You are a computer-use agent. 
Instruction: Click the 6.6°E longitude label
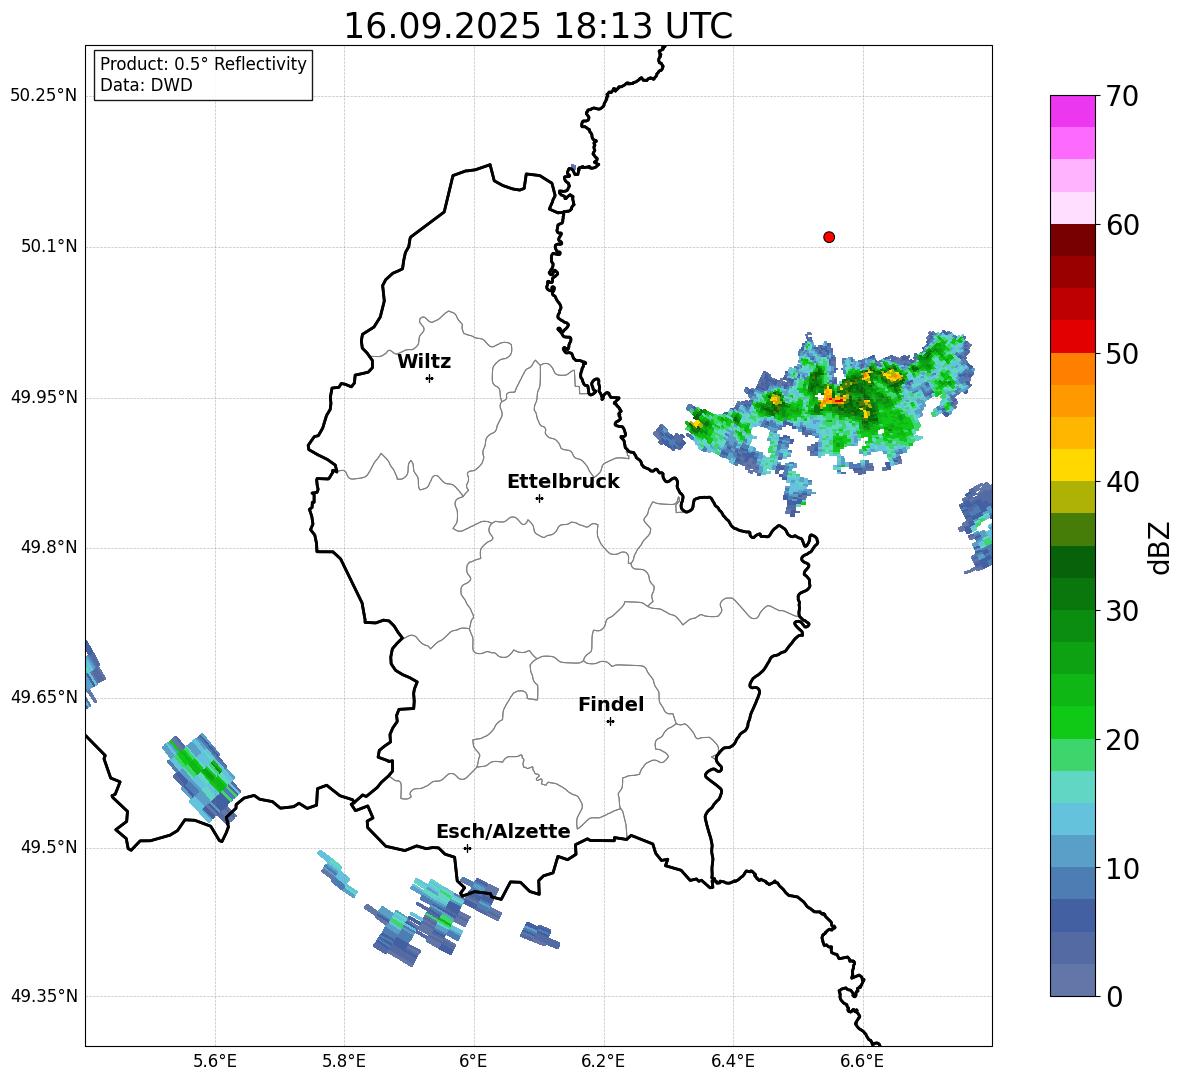[x=862, y=1061]
